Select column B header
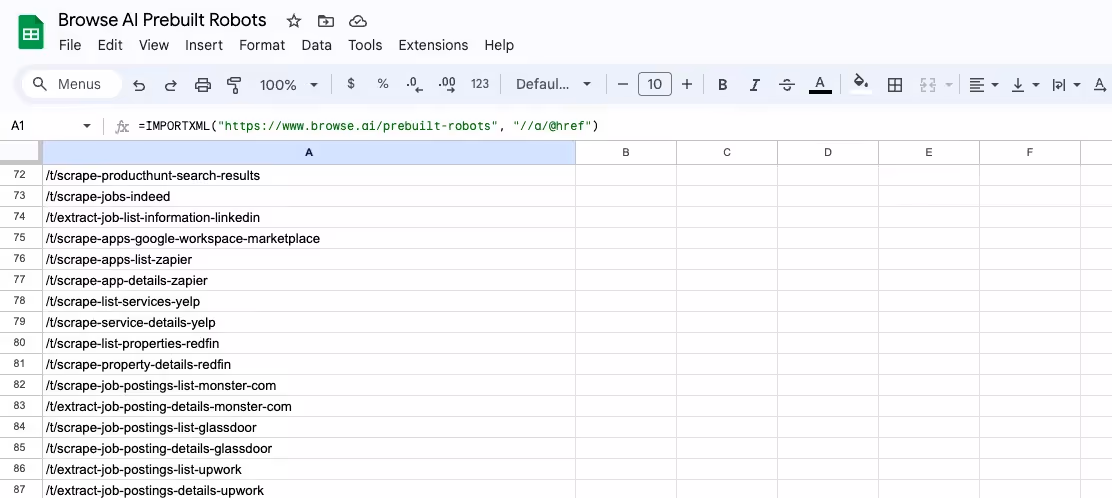1112x498 pixels. click(626, 152)
